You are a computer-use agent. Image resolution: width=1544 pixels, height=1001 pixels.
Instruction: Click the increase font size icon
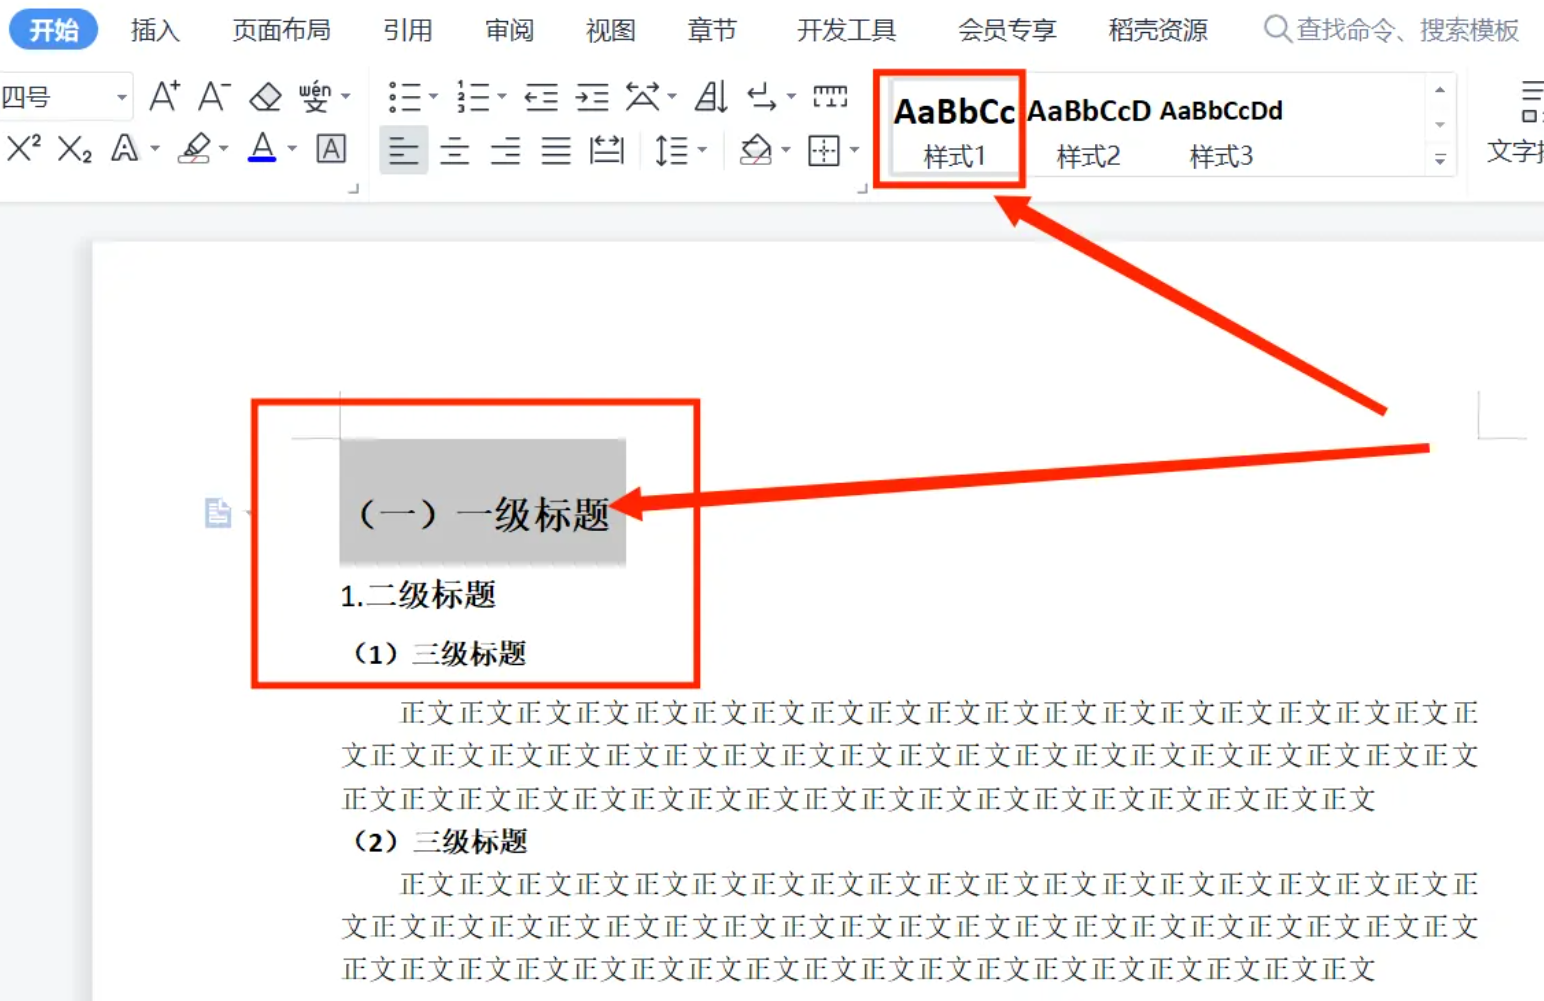click(x=164, y=97)
